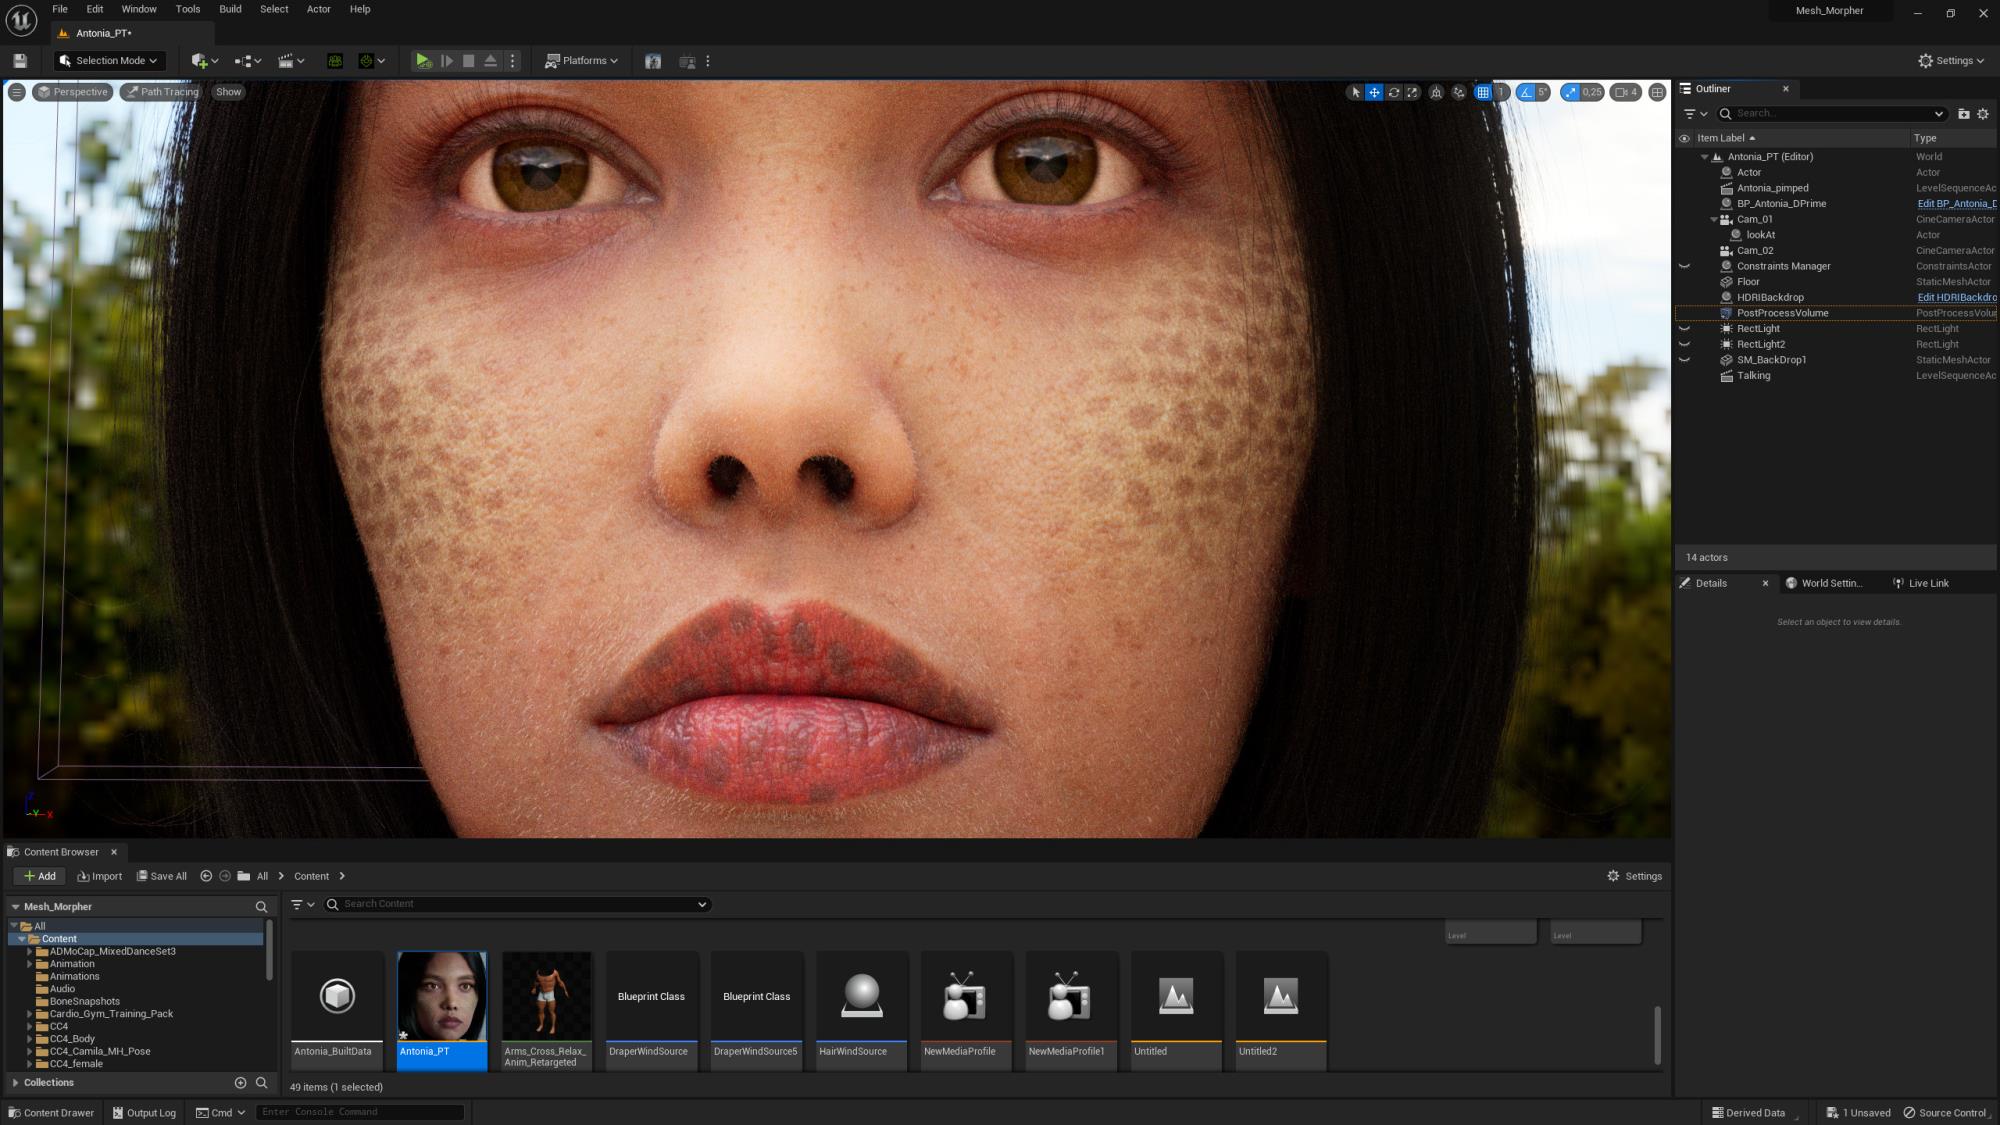Open Source Control status menu

tap(1945, 1113)
